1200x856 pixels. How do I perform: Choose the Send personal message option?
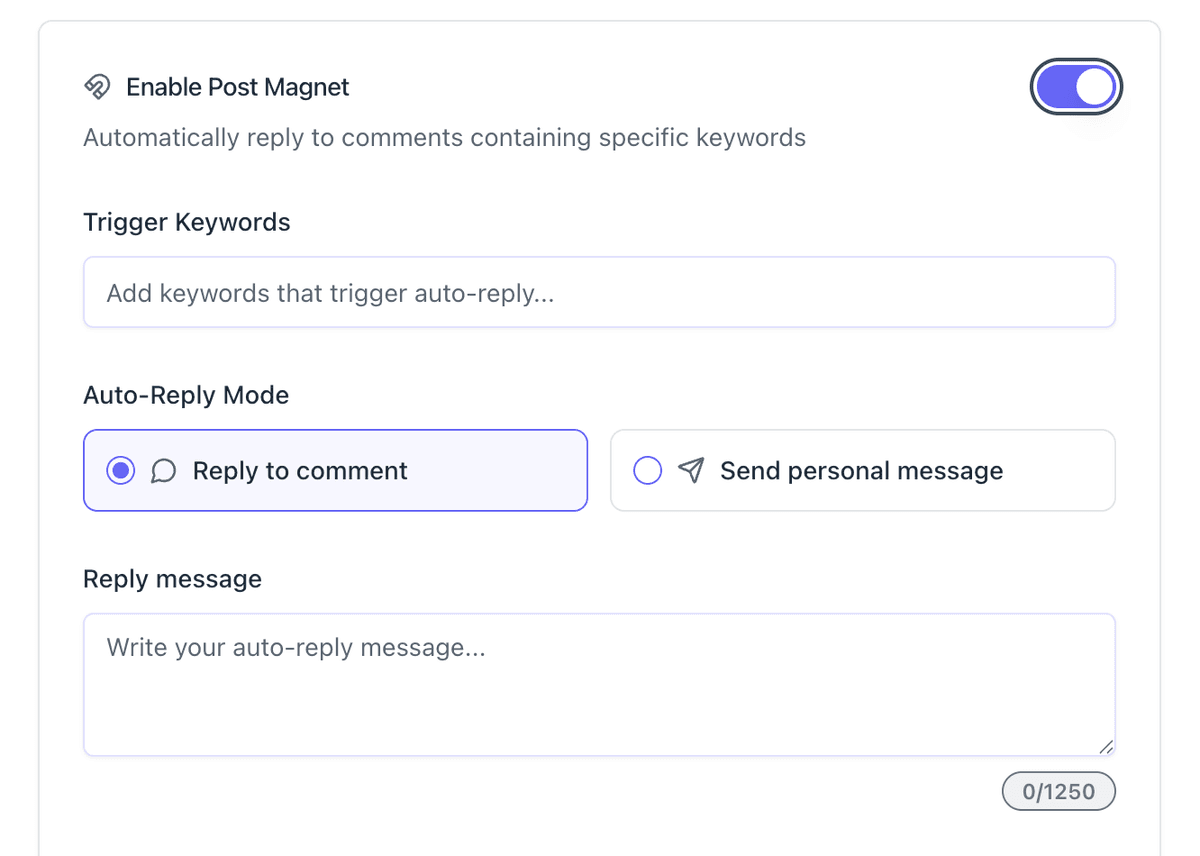[x=647, y=470]
